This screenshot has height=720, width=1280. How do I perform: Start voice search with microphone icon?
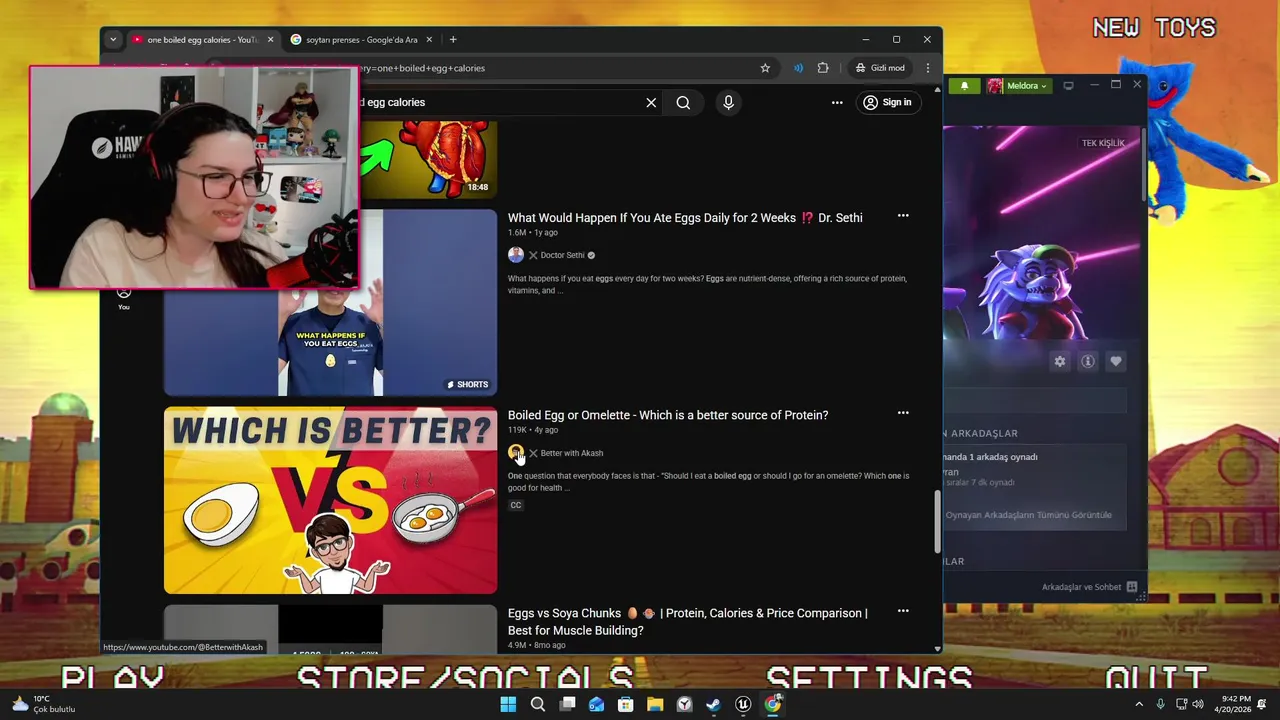728,102
